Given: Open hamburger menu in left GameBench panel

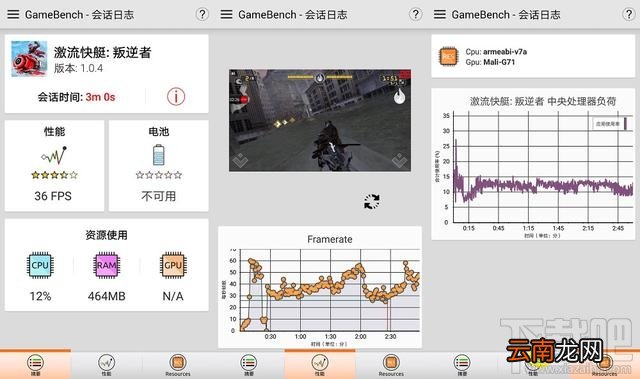Looking at the screenshot, I should coord(13,15).
